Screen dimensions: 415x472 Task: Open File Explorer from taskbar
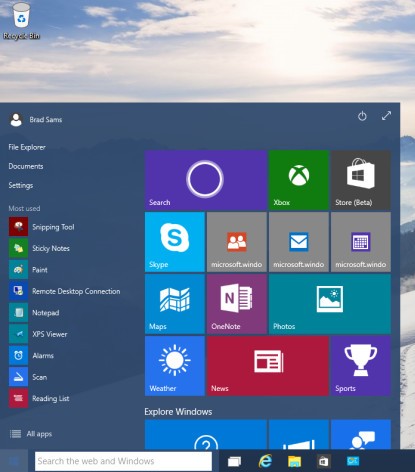(294, 461)
